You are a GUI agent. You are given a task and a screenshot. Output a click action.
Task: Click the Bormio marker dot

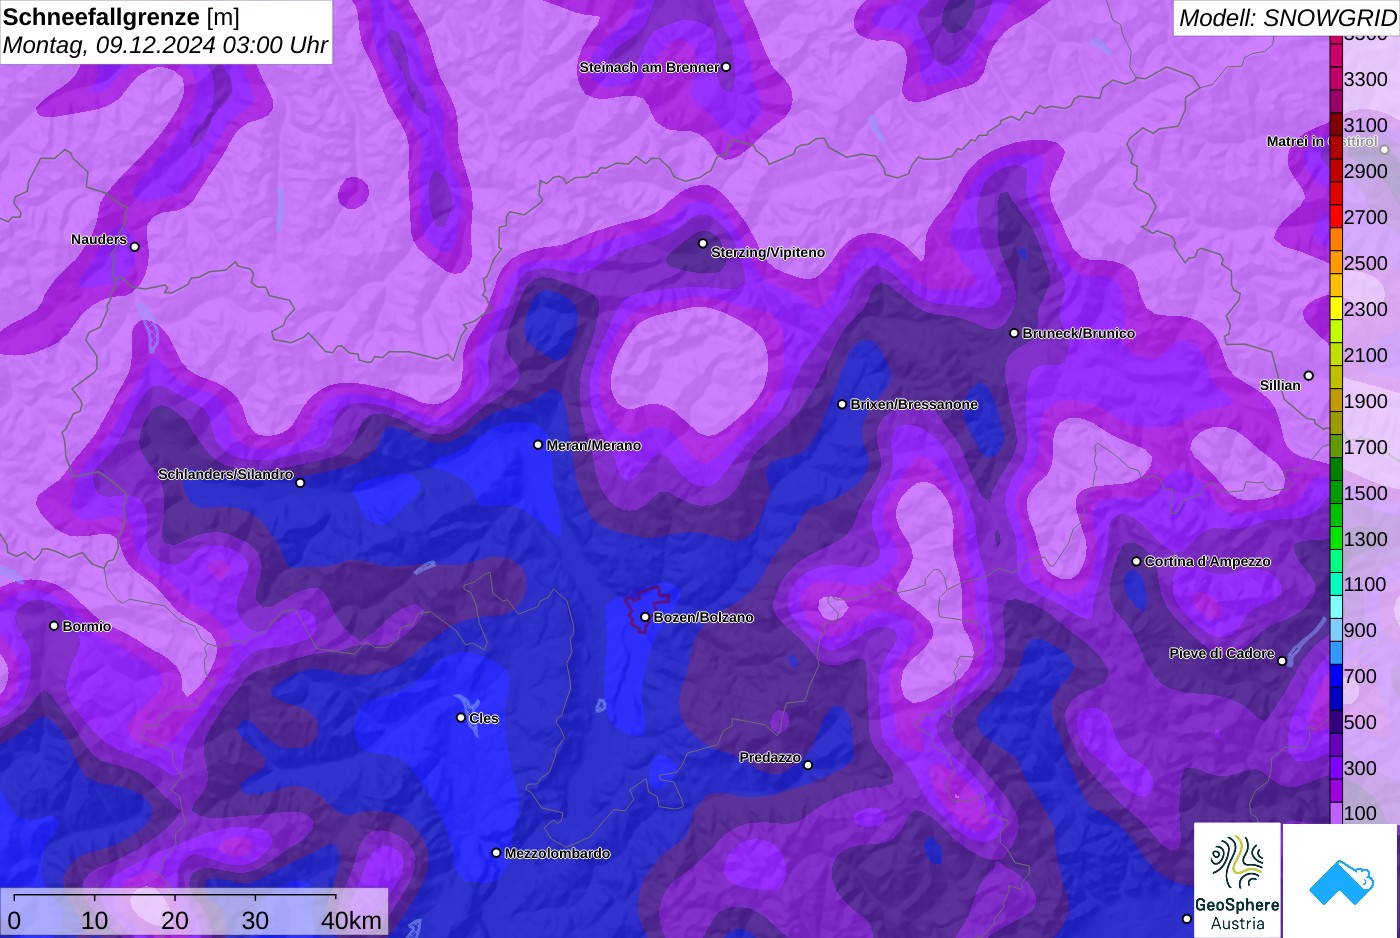(x=54, y=626)
